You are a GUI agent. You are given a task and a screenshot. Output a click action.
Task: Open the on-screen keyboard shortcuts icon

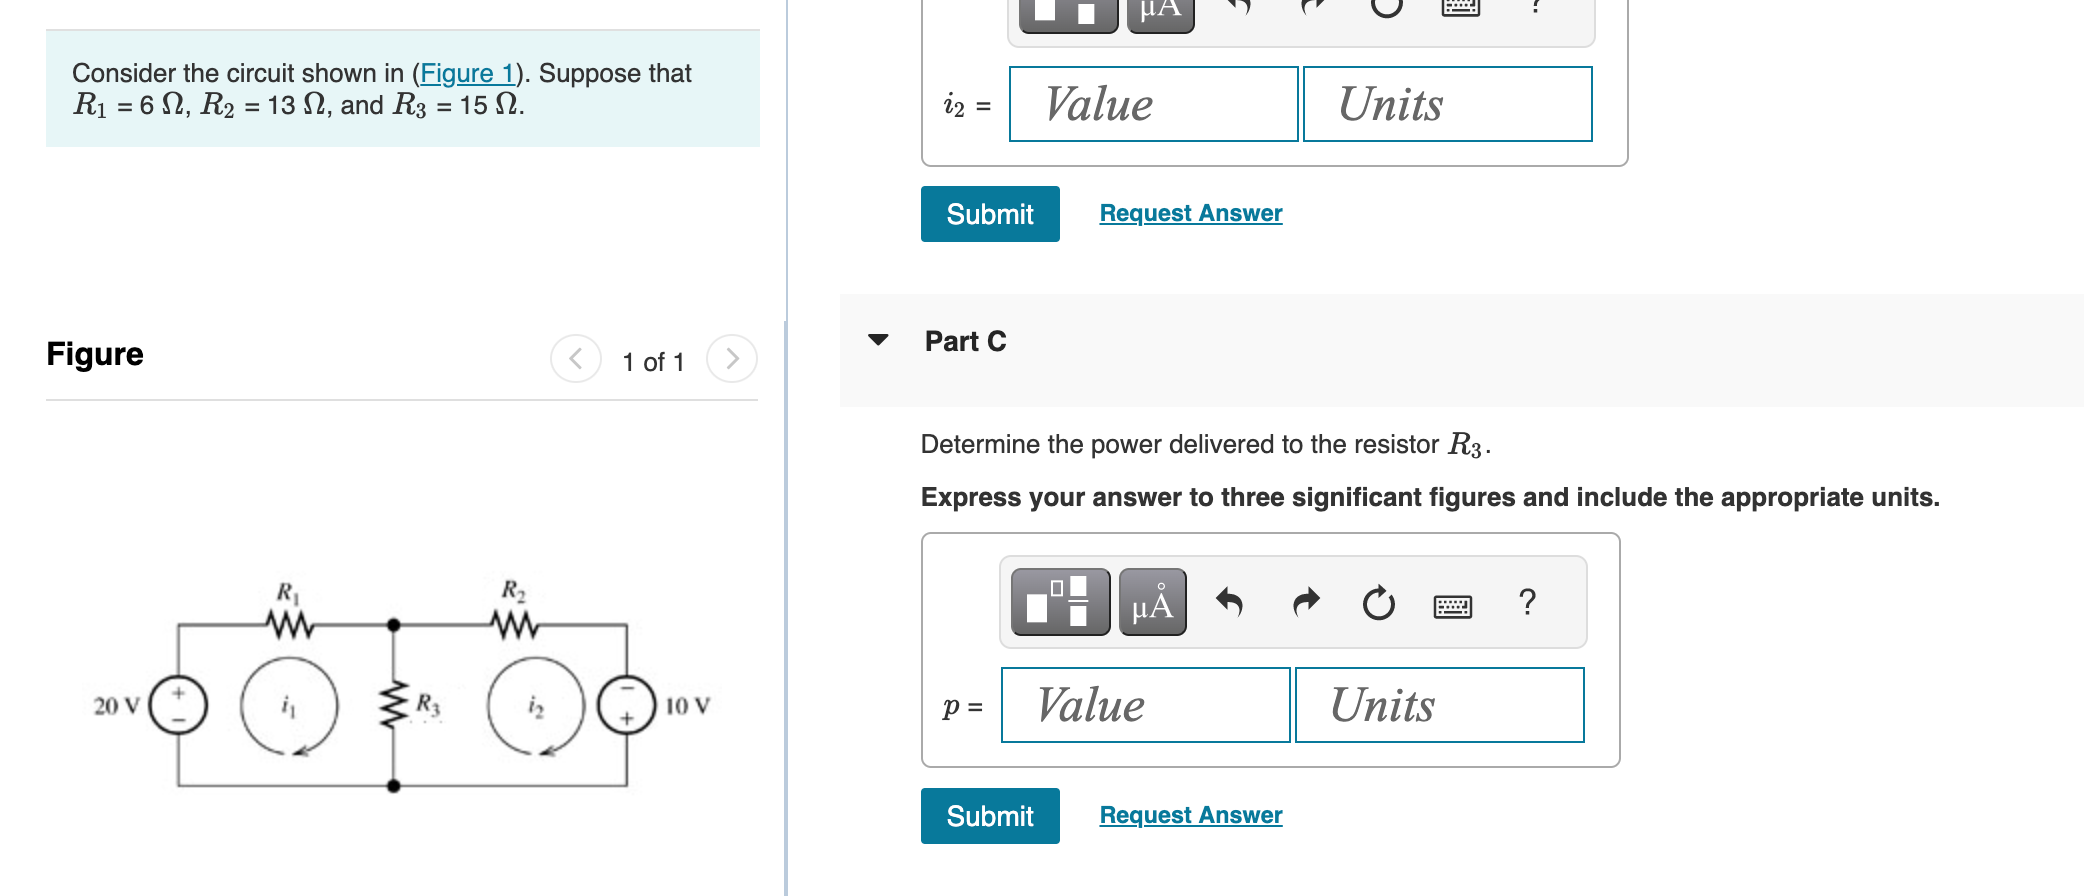[1453, 603]
